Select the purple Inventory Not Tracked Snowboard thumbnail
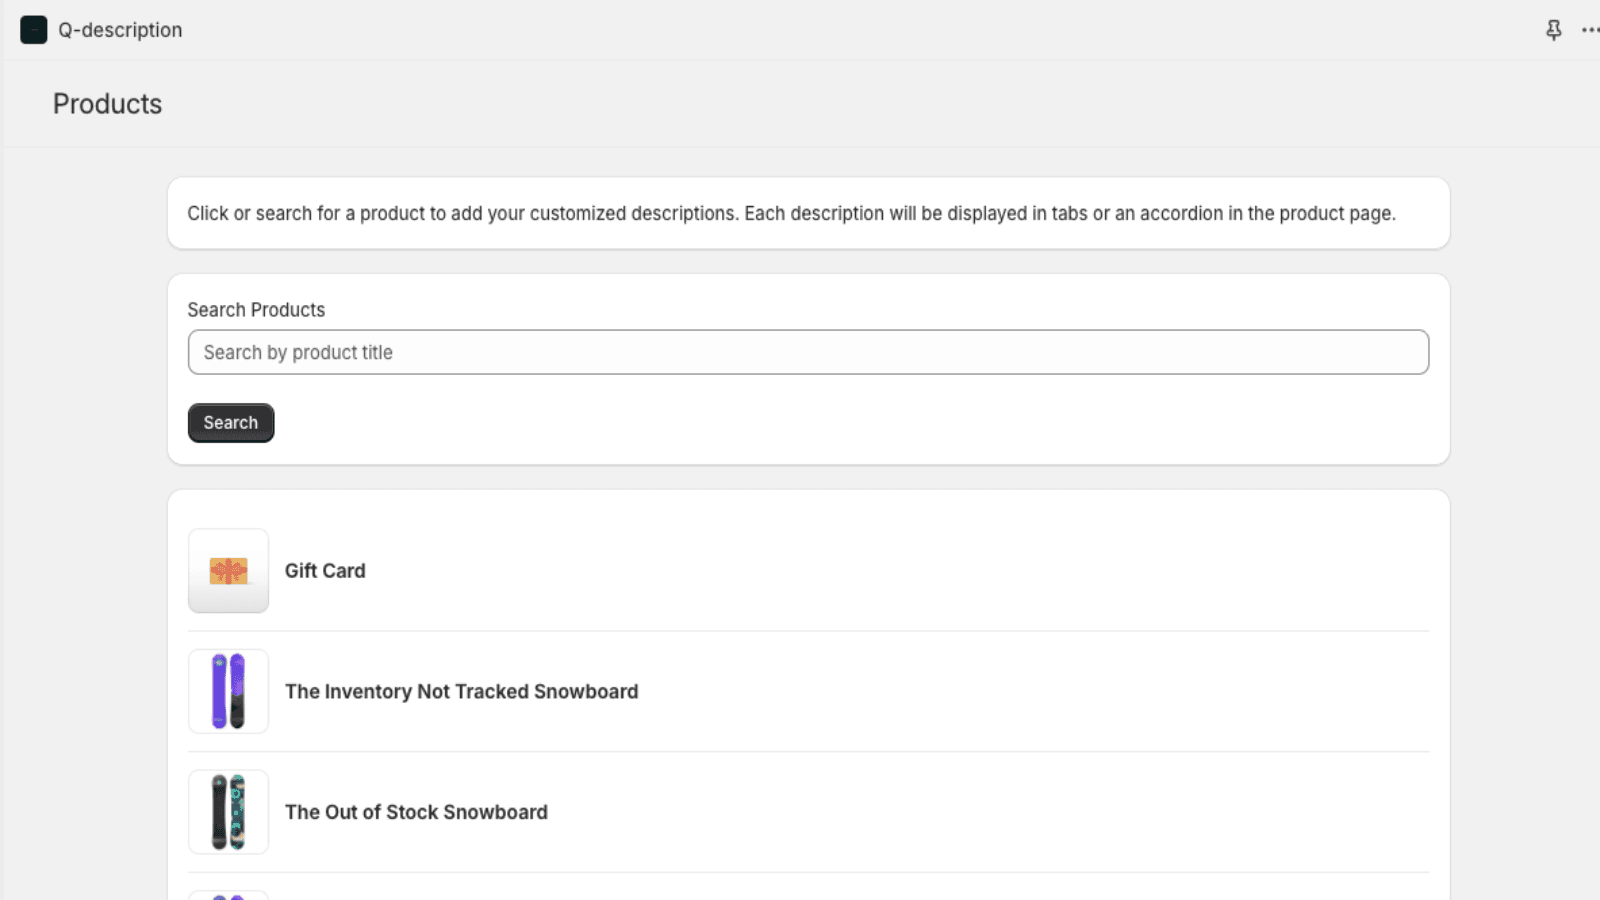The width and height of the screenshot is (1600, 900). [x=228, y=691]
